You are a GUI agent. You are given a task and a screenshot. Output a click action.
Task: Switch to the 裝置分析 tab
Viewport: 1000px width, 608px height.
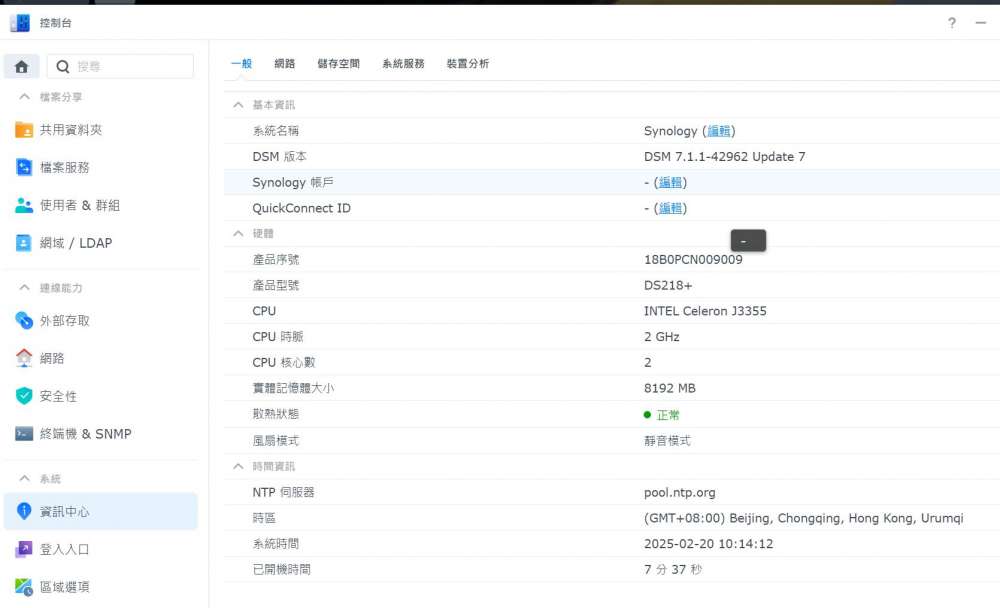(x=467, y=64)
